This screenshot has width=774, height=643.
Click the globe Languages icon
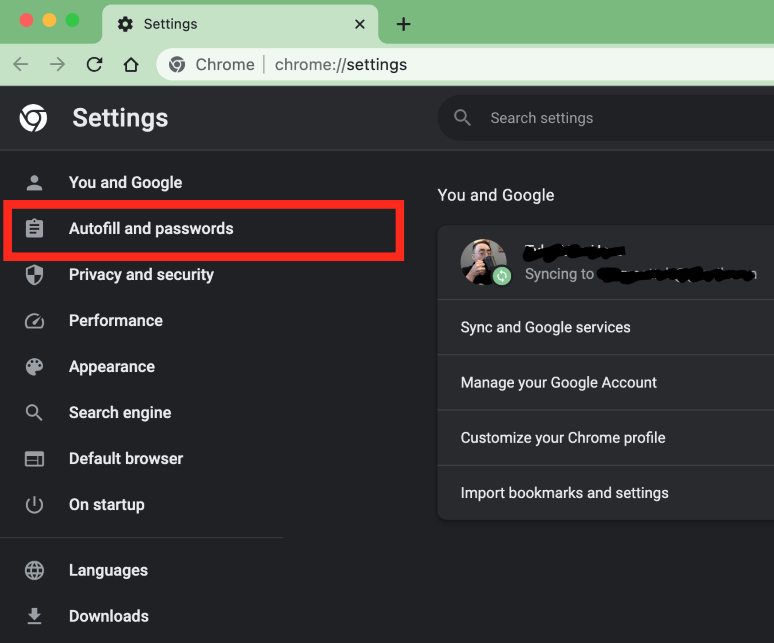click(x=34, y=570)
